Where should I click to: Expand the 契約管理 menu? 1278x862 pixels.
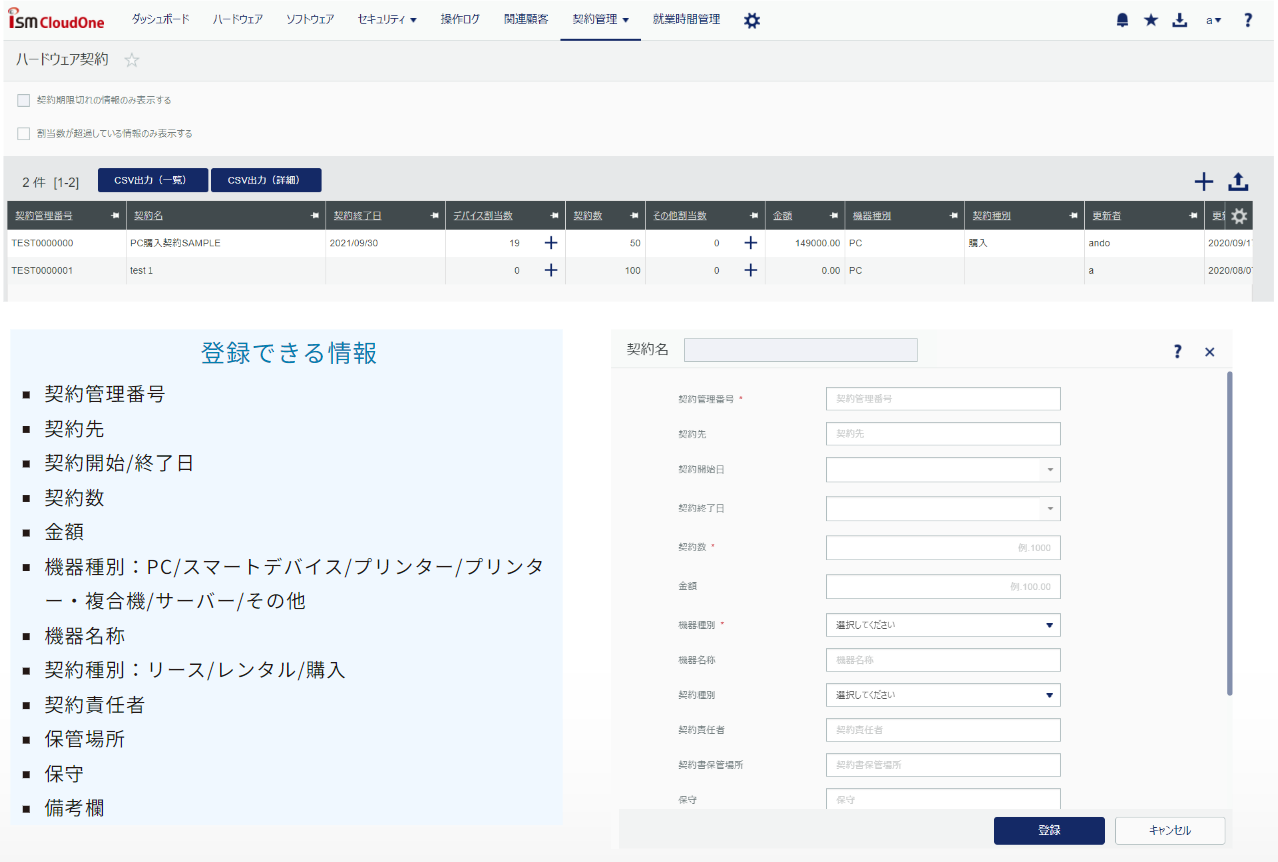pos(601,20)
